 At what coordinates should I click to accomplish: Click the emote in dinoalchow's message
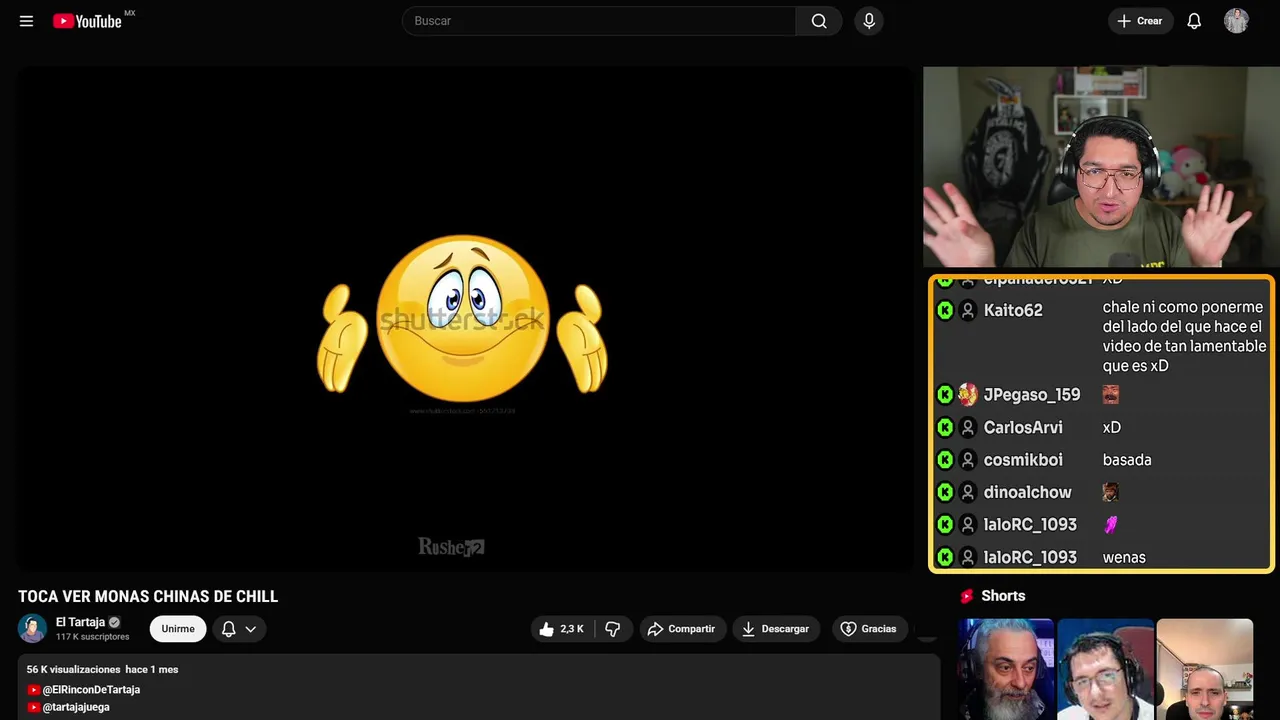pos(1110,492)
